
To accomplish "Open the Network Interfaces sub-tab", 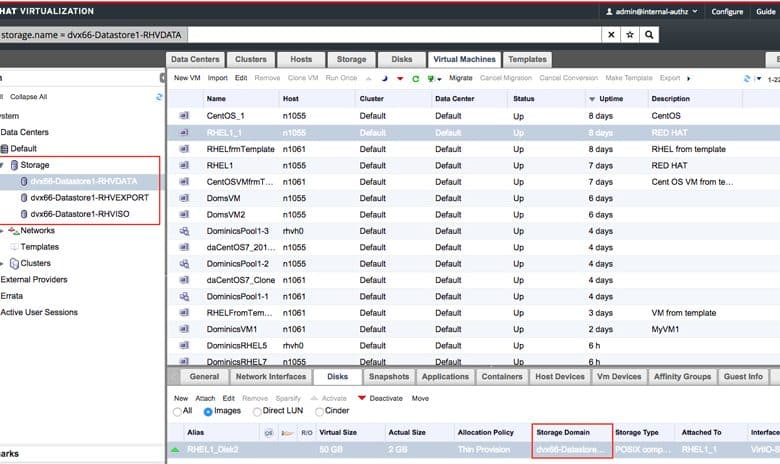I will tap(271, 376).
